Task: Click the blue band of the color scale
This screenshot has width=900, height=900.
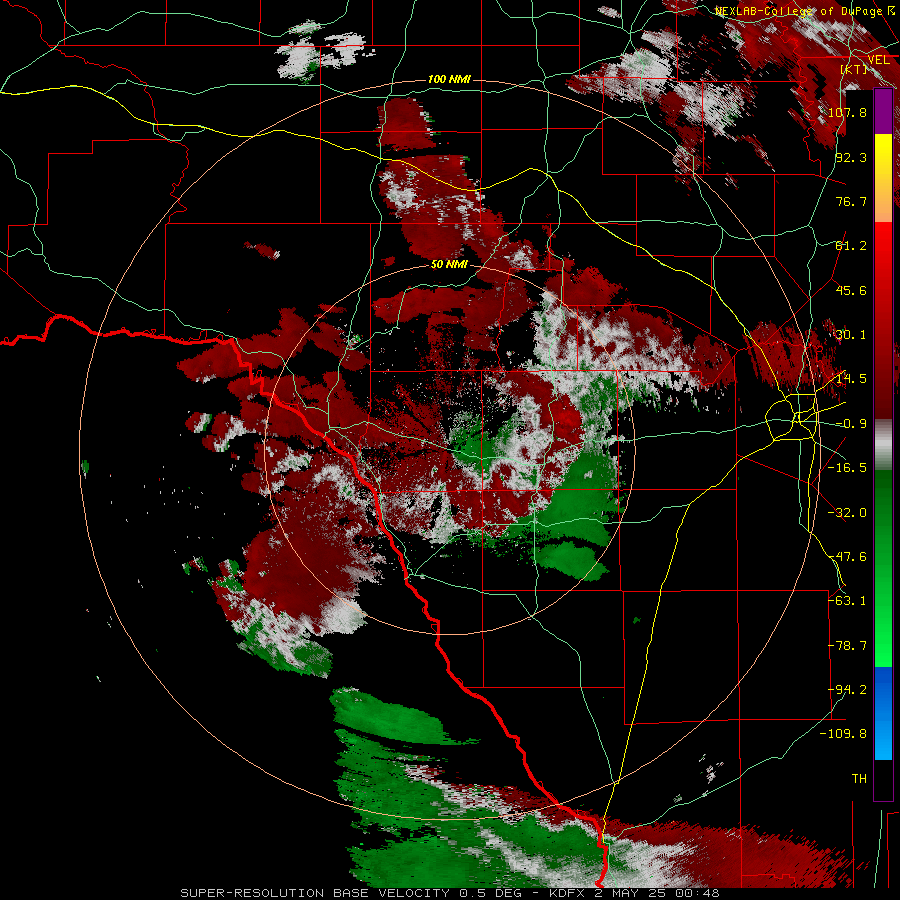Action: click(x=883, y=713)
